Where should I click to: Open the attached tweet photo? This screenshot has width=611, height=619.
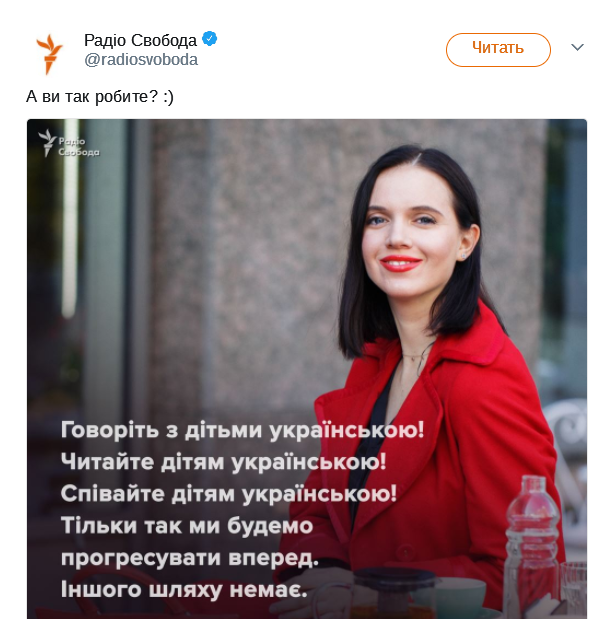click(x=307, y=369)
